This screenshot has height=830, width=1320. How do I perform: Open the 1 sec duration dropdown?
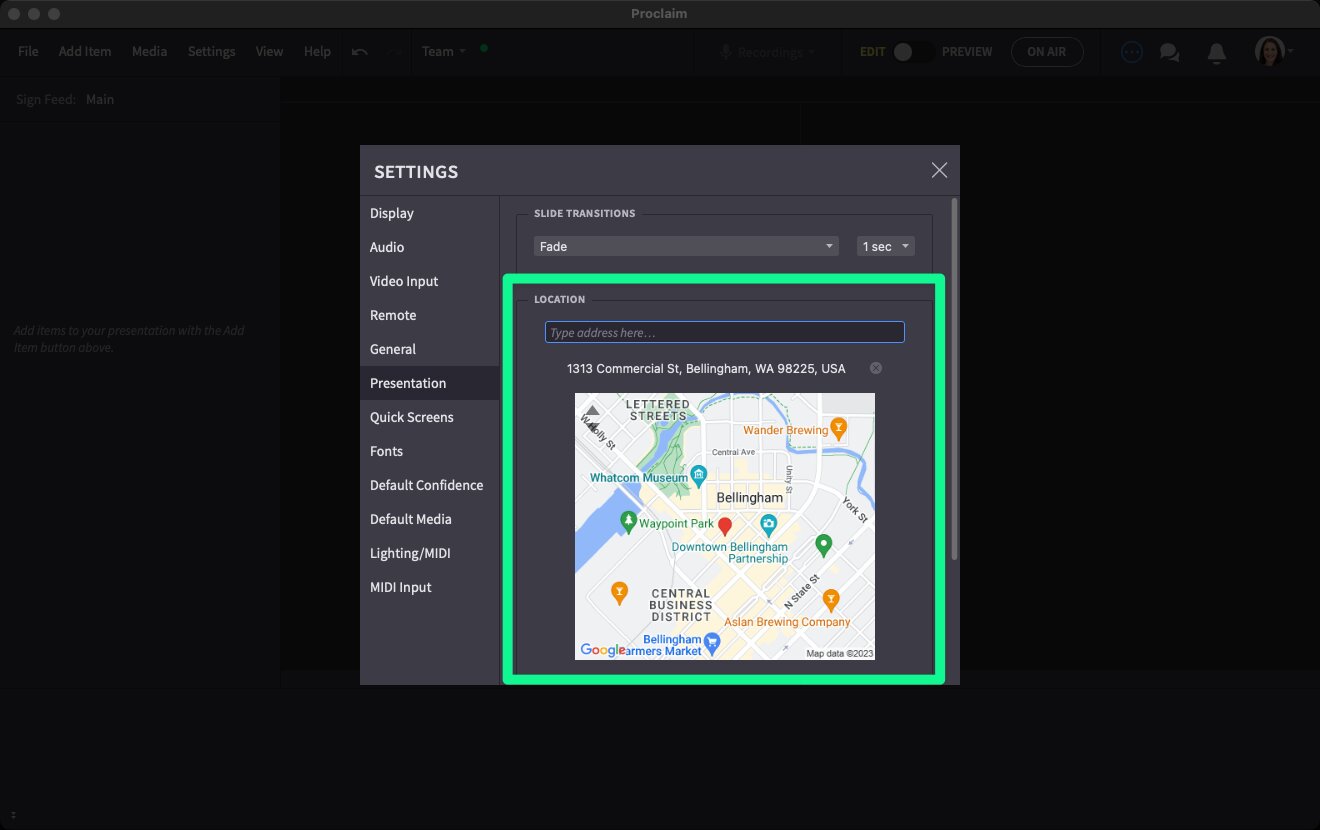[x=886, y=246]
